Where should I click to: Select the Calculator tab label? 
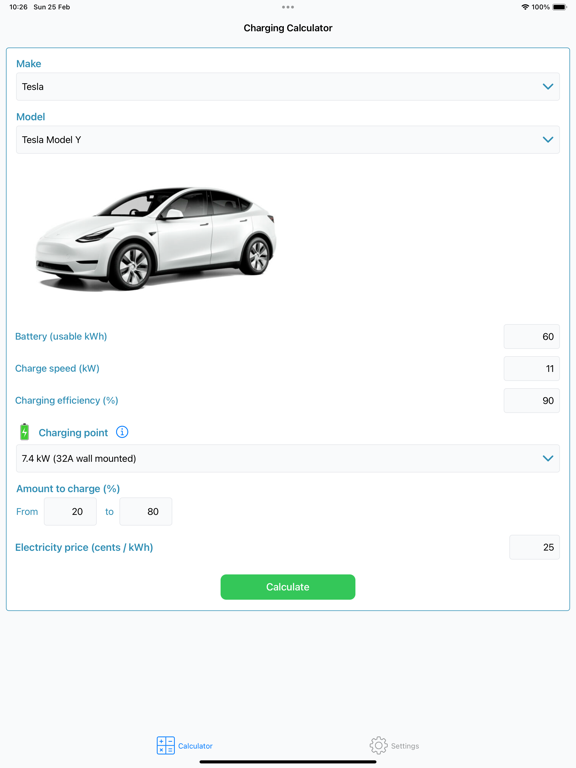pyautogui.click(x=195, y=746)
